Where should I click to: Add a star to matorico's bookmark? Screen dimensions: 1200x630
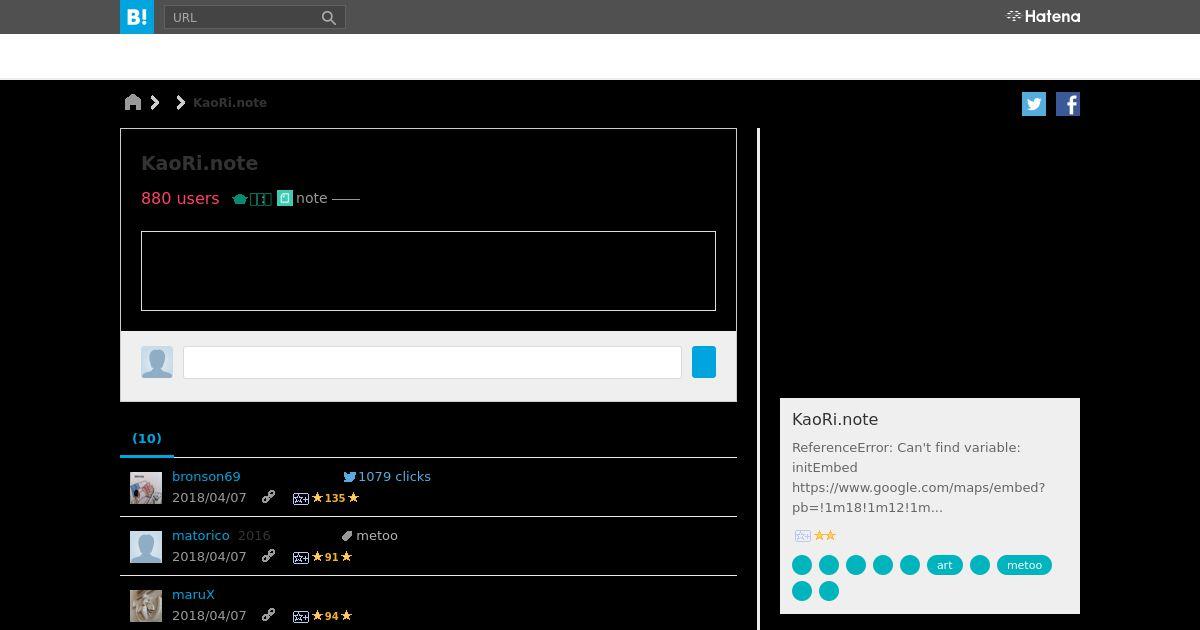click(x=300, y=557)
